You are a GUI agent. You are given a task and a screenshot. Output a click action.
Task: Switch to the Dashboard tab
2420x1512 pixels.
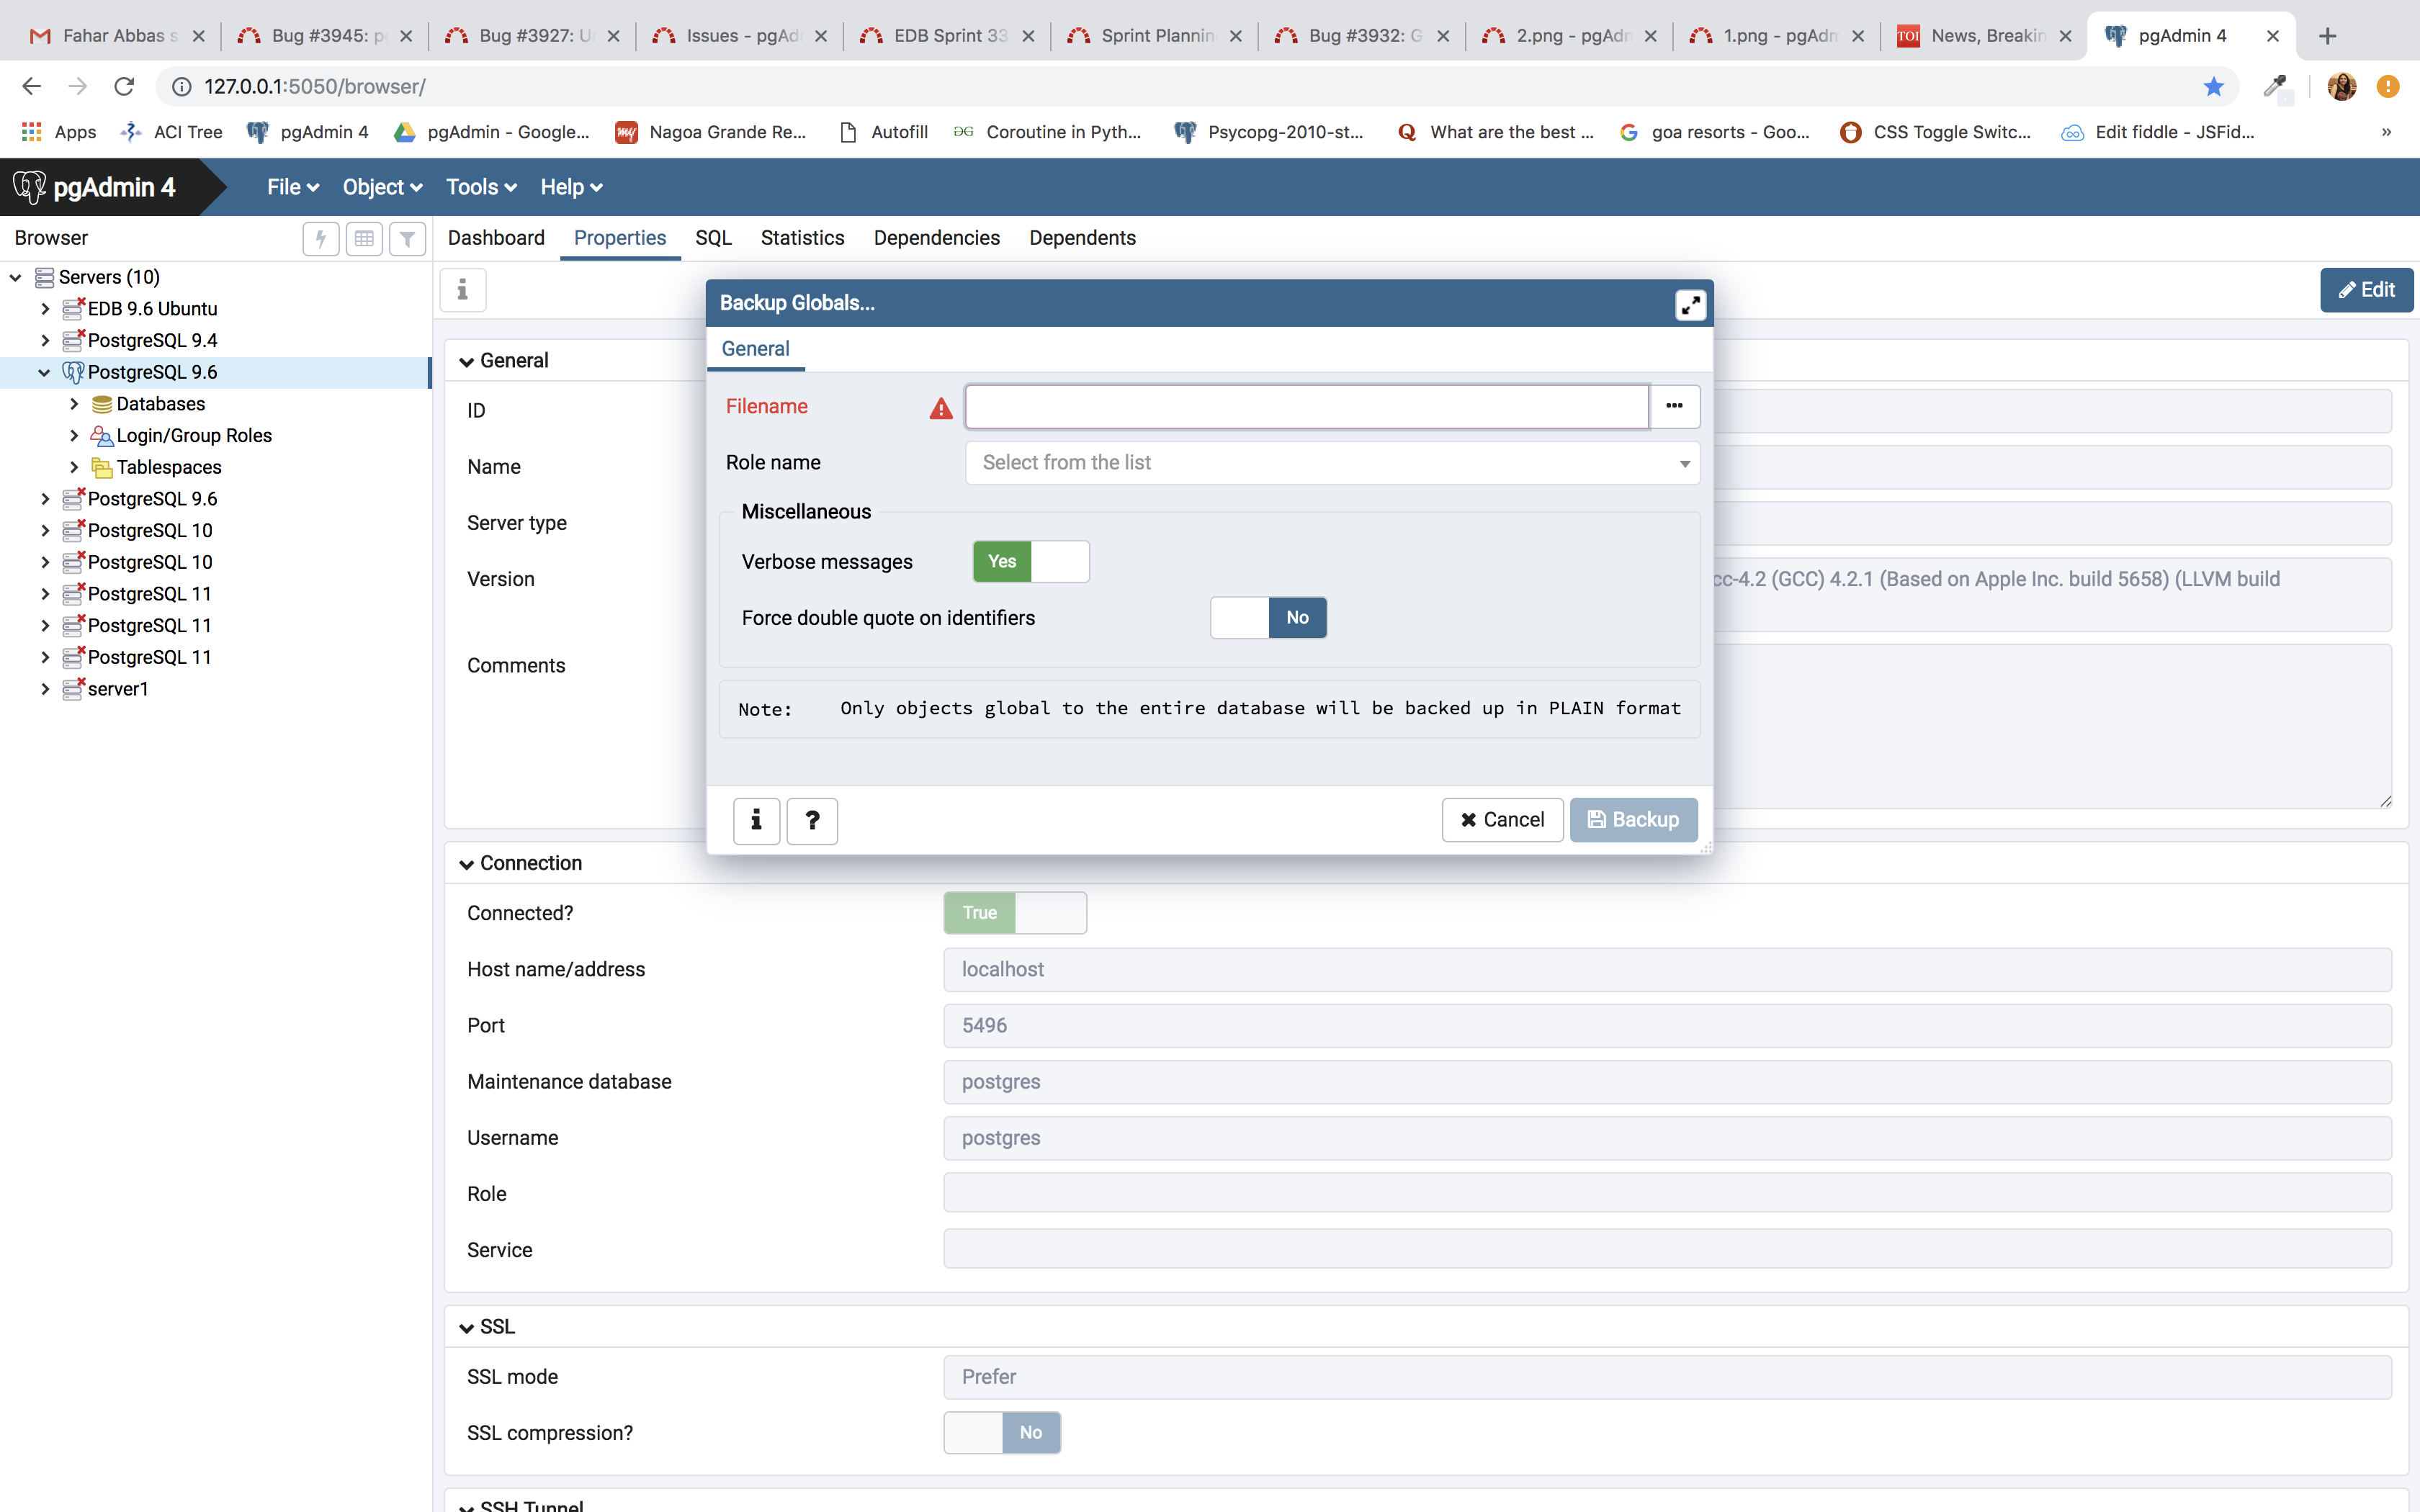(496, 238)
